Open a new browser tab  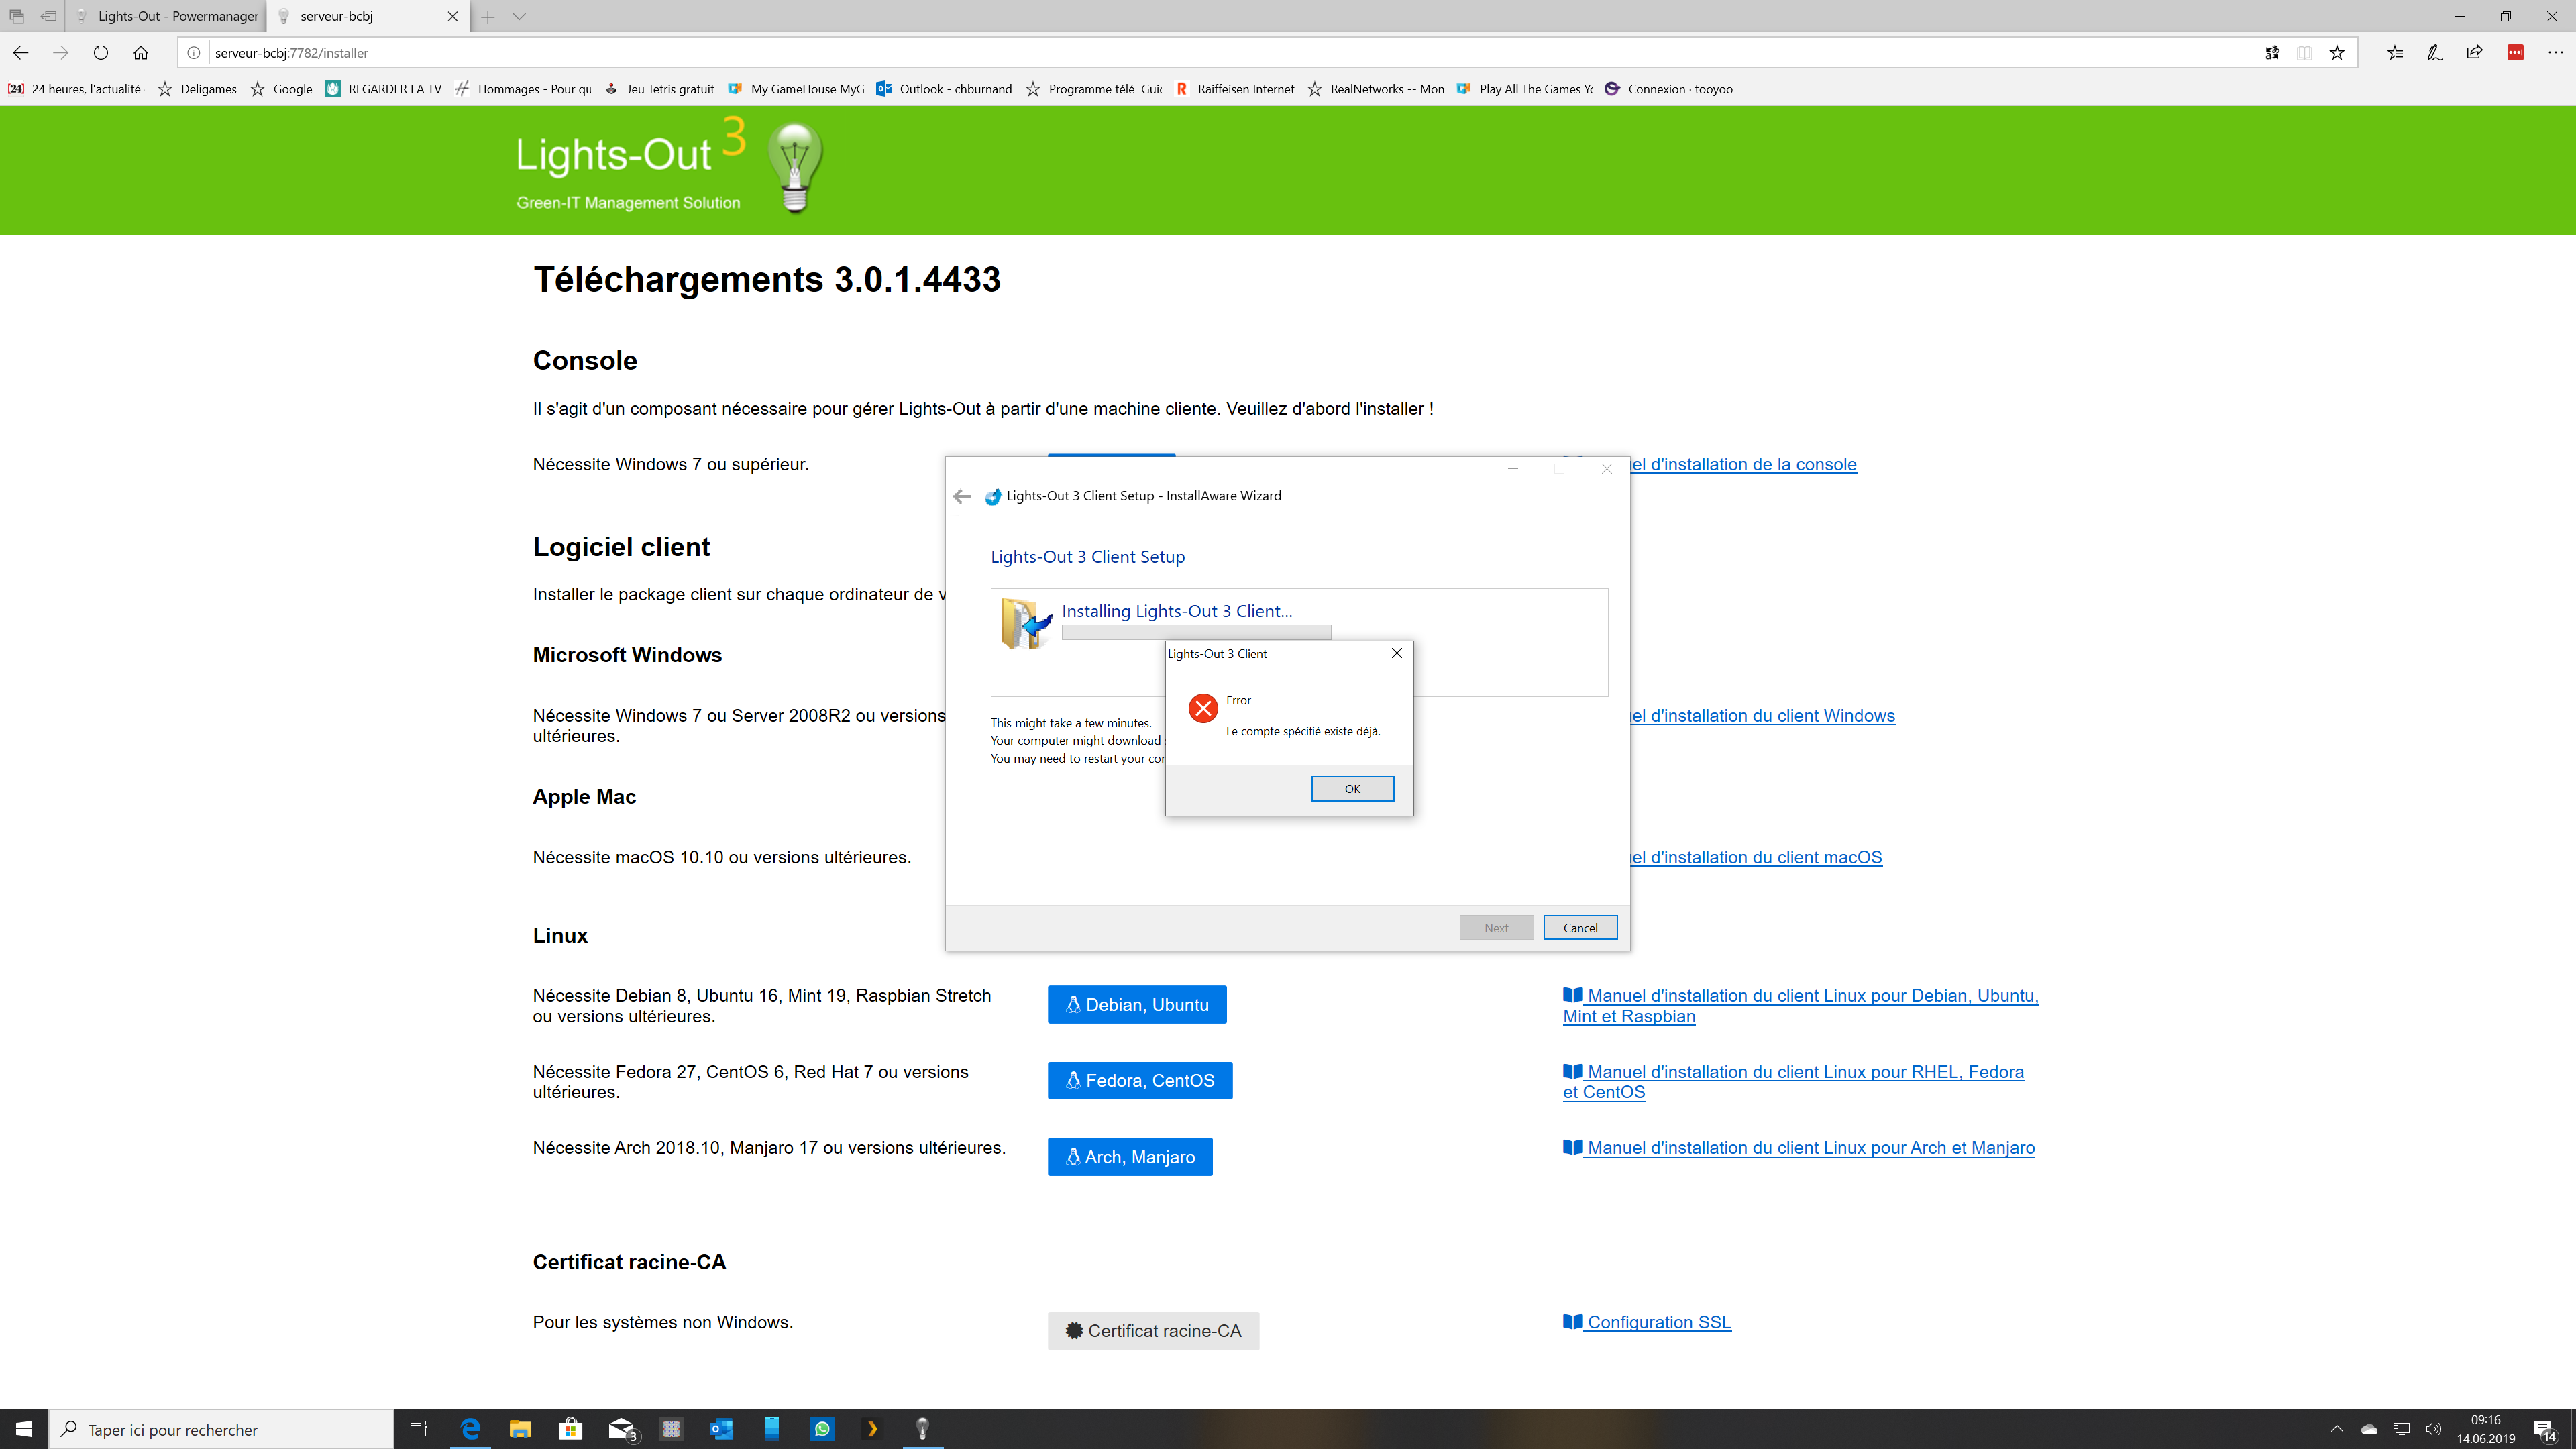488,16
